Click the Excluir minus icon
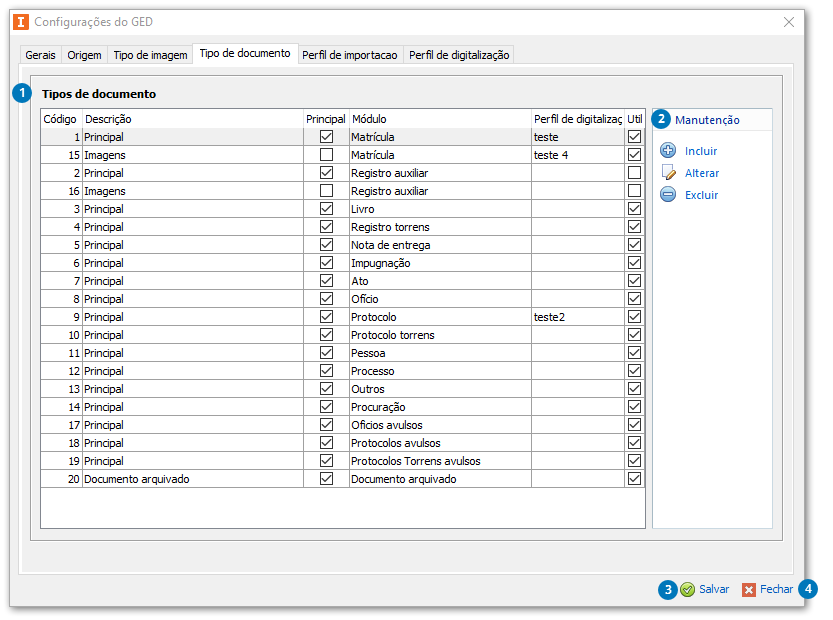The image size is (833, 620). click(x=668, y=195)
